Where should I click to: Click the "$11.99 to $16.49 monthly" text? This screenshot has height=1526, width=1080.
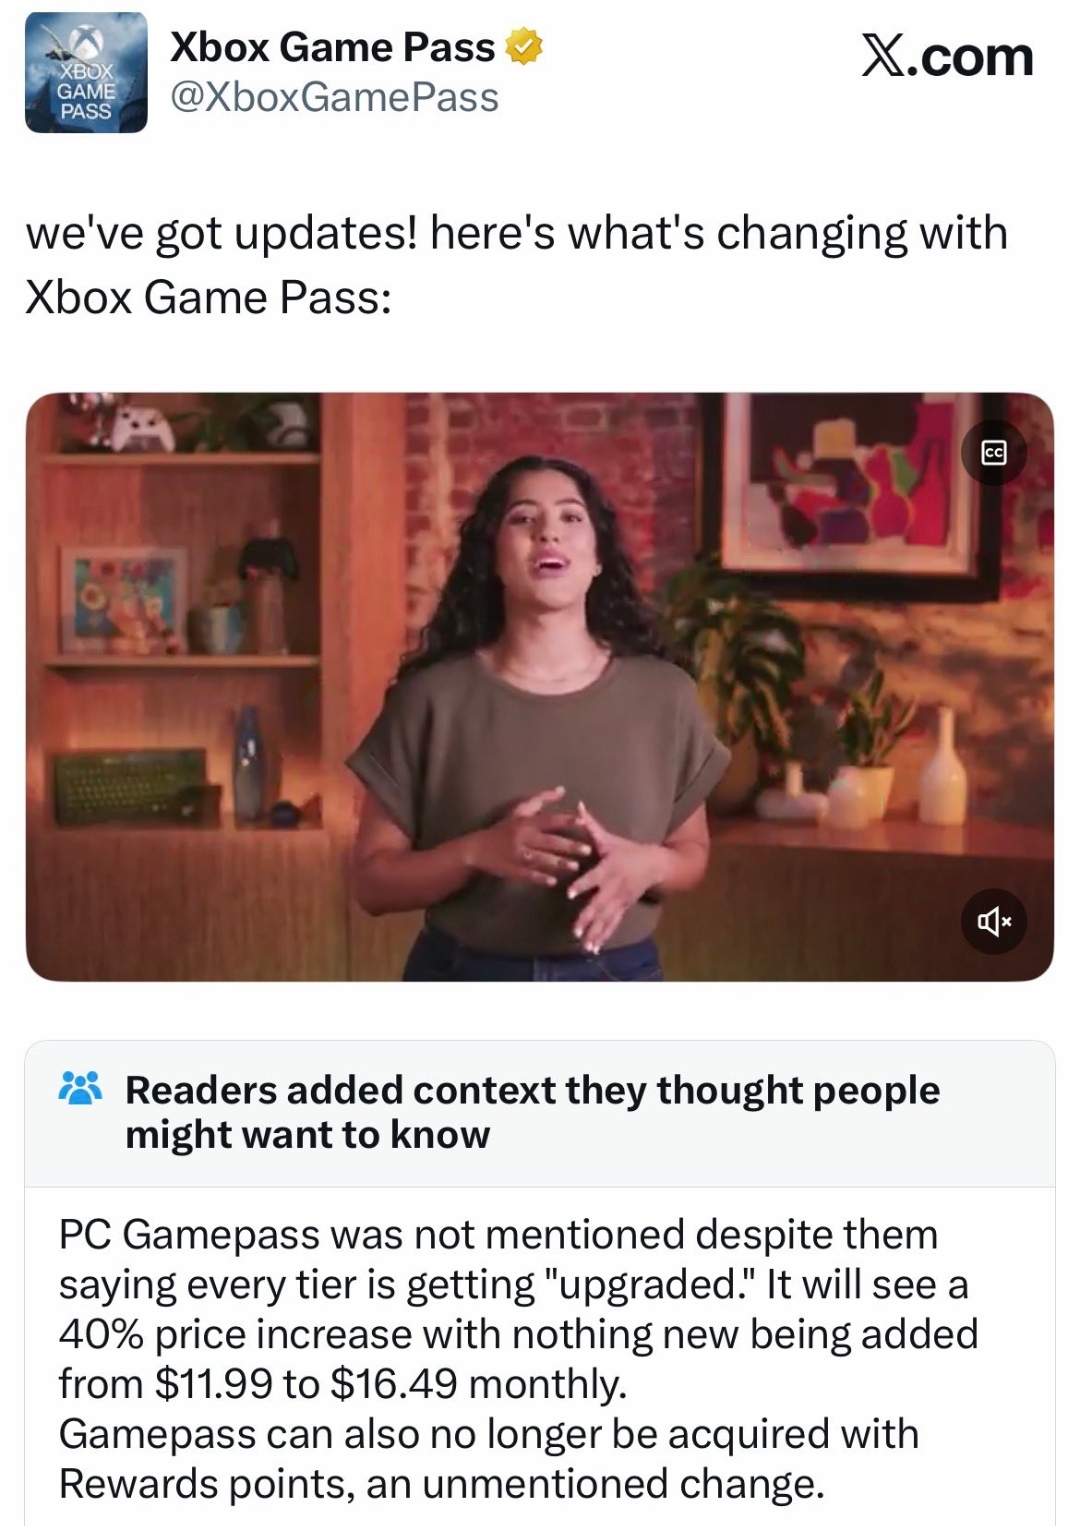pyautogui.click(x=391, y=1384)
